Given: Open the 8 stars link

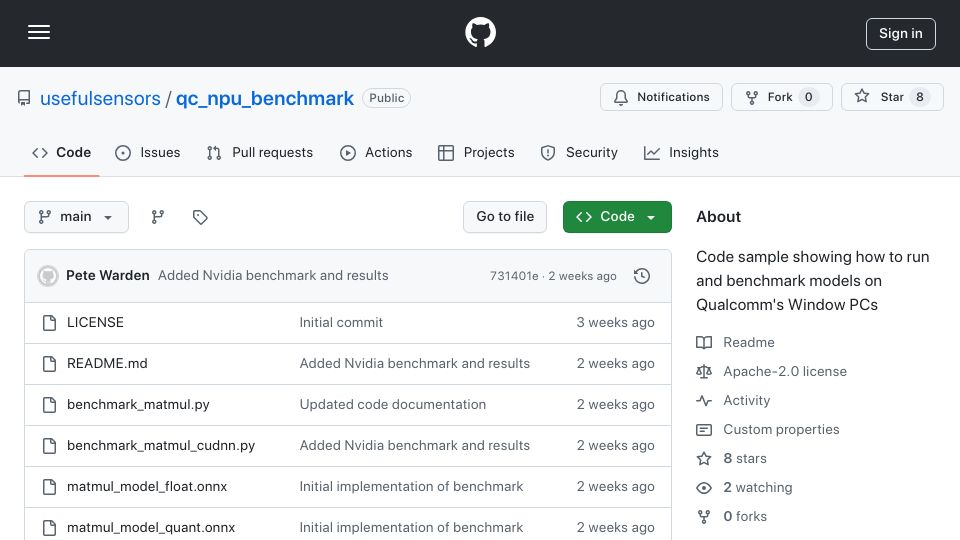Looking at the screenshot, I should pyautogui.click(x=744, y=459).
